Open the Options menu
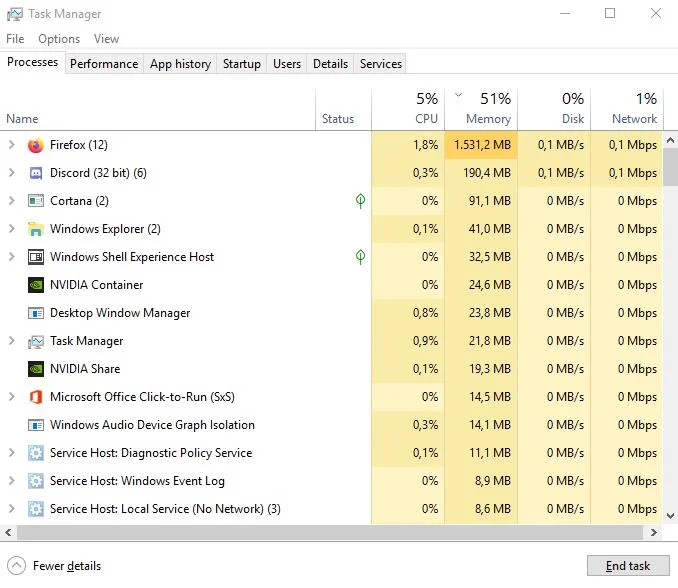This screenshot has height=588, width=678. tap(59, 39)
